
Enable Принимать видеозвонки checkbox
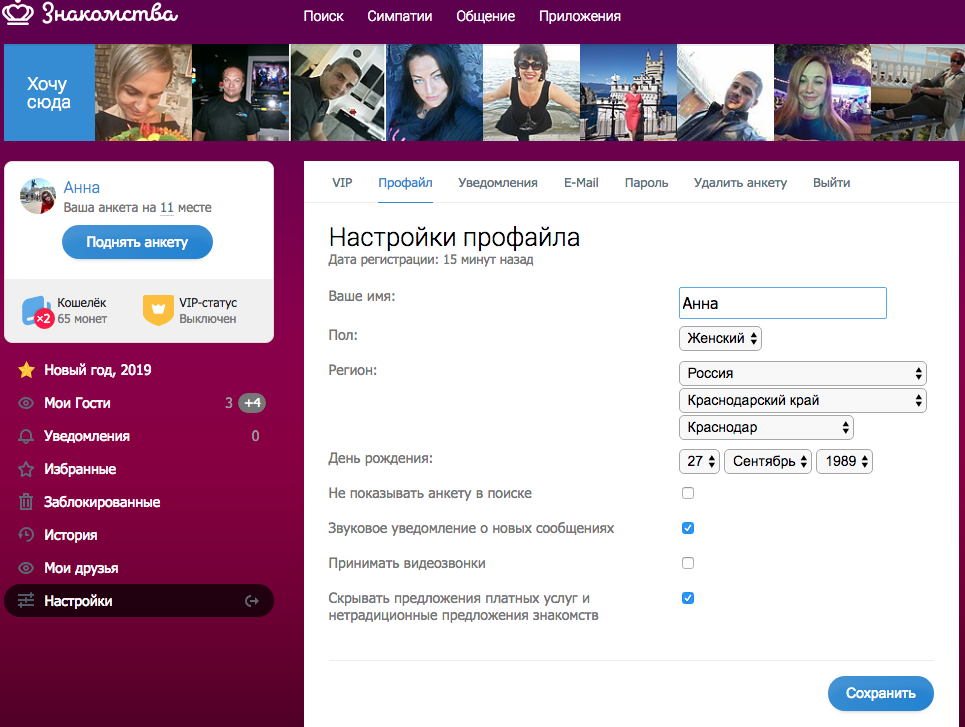[688, 563]
